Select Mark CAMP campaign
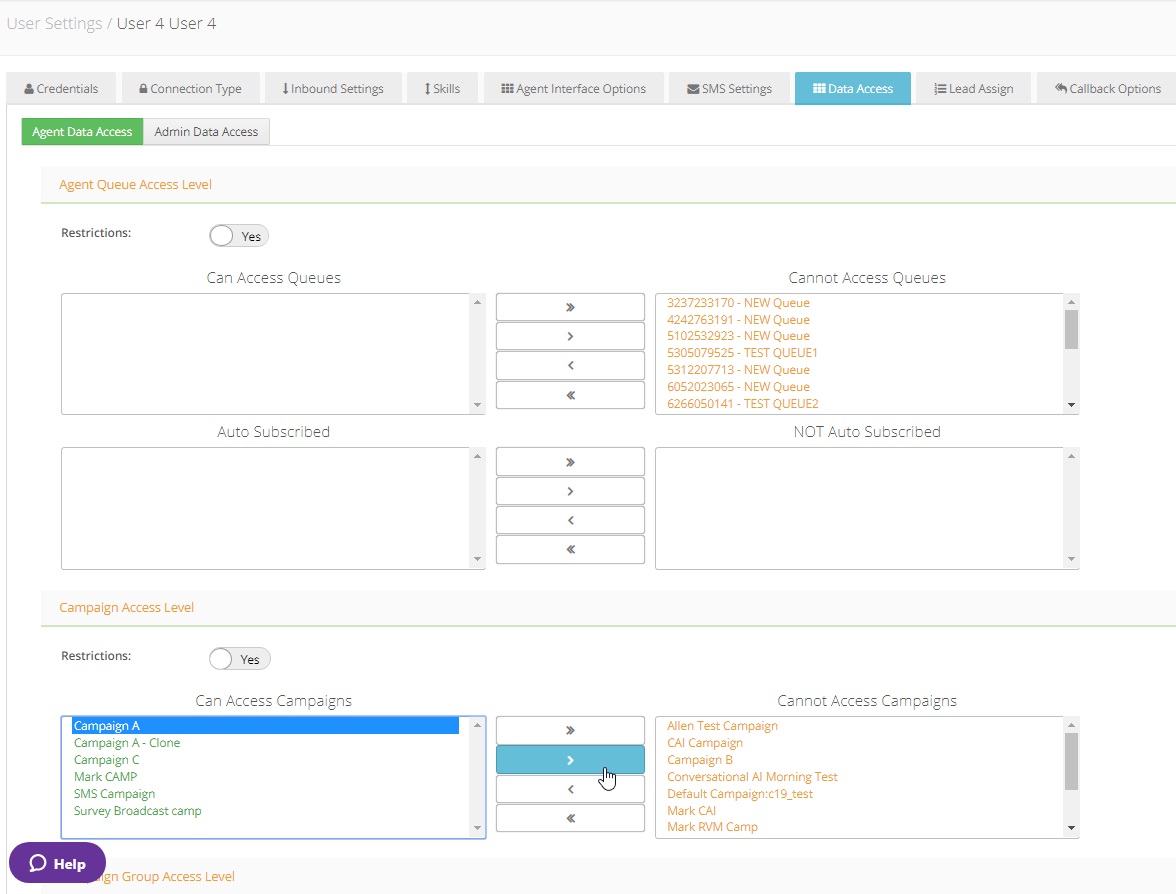 click(105, 777)
